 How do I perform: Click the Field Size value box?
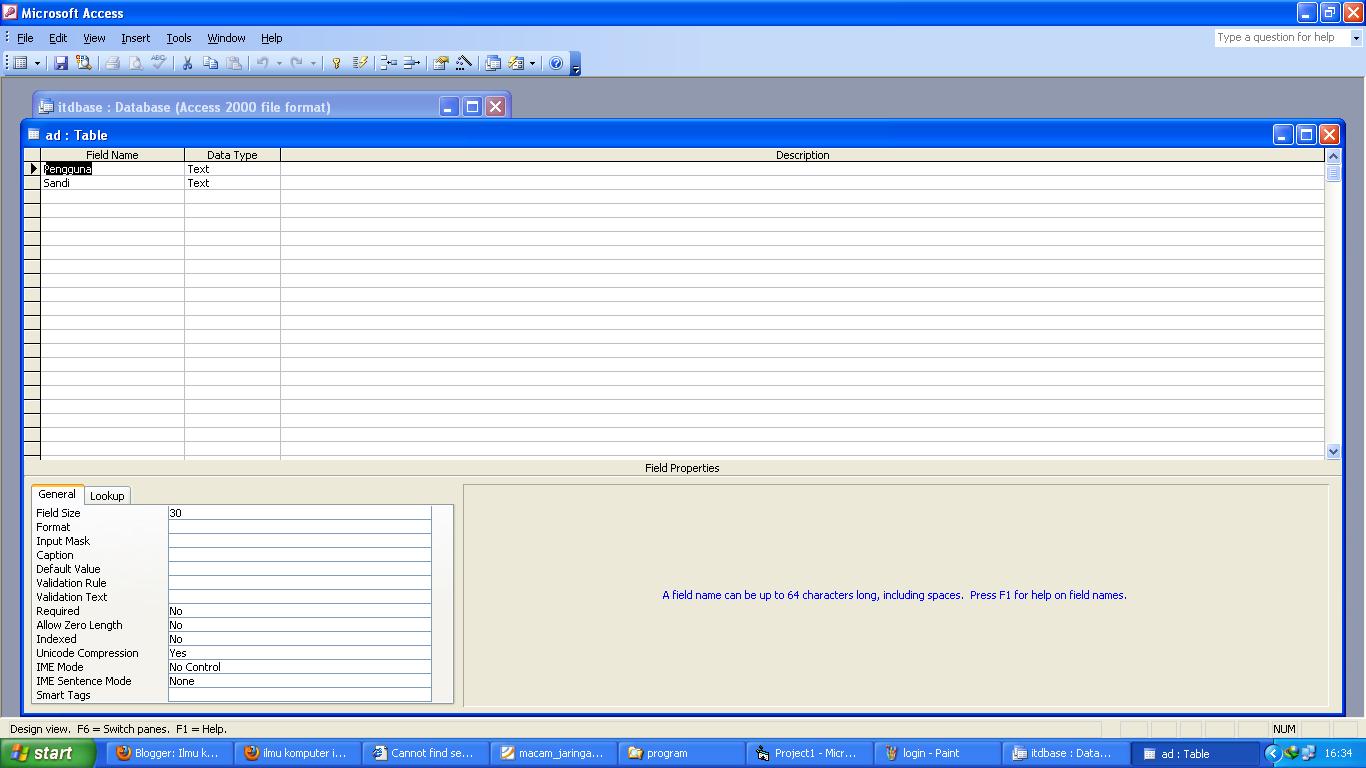[x=300, y=513]
